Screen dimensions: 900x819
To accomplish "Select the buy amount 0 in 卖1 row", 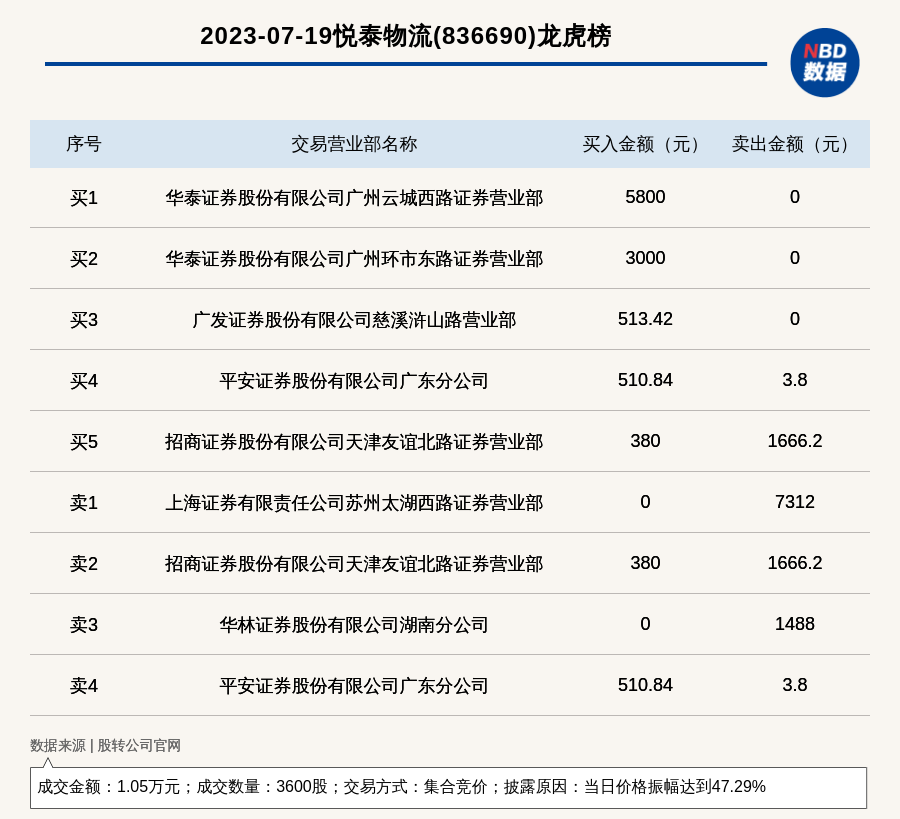I will pyautogui.click(x=645, y=502).
